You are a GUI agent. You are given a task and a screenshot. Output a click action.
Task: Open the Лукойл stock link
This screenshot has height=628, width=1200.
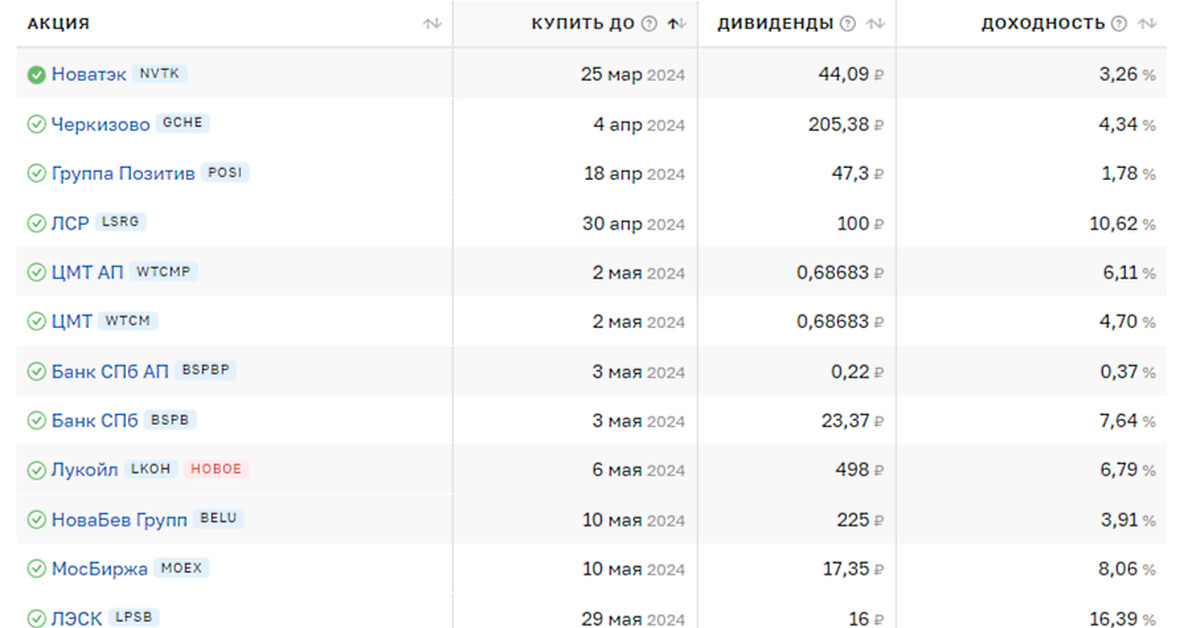click(x=85, y=470)
